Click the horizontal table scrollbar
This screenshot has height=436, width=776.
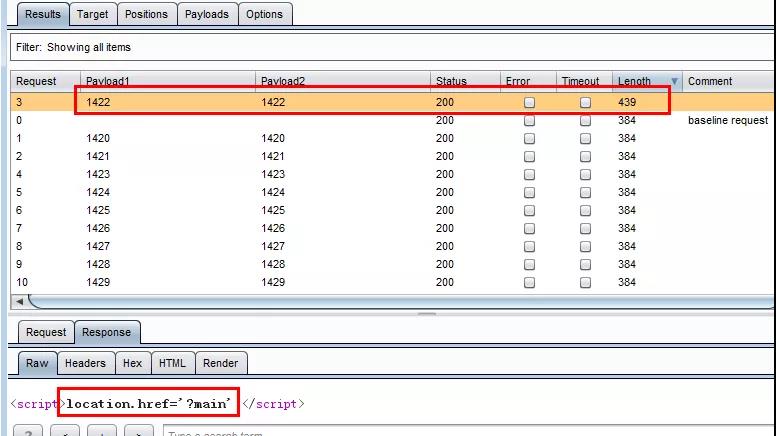(x=401, y=301)
